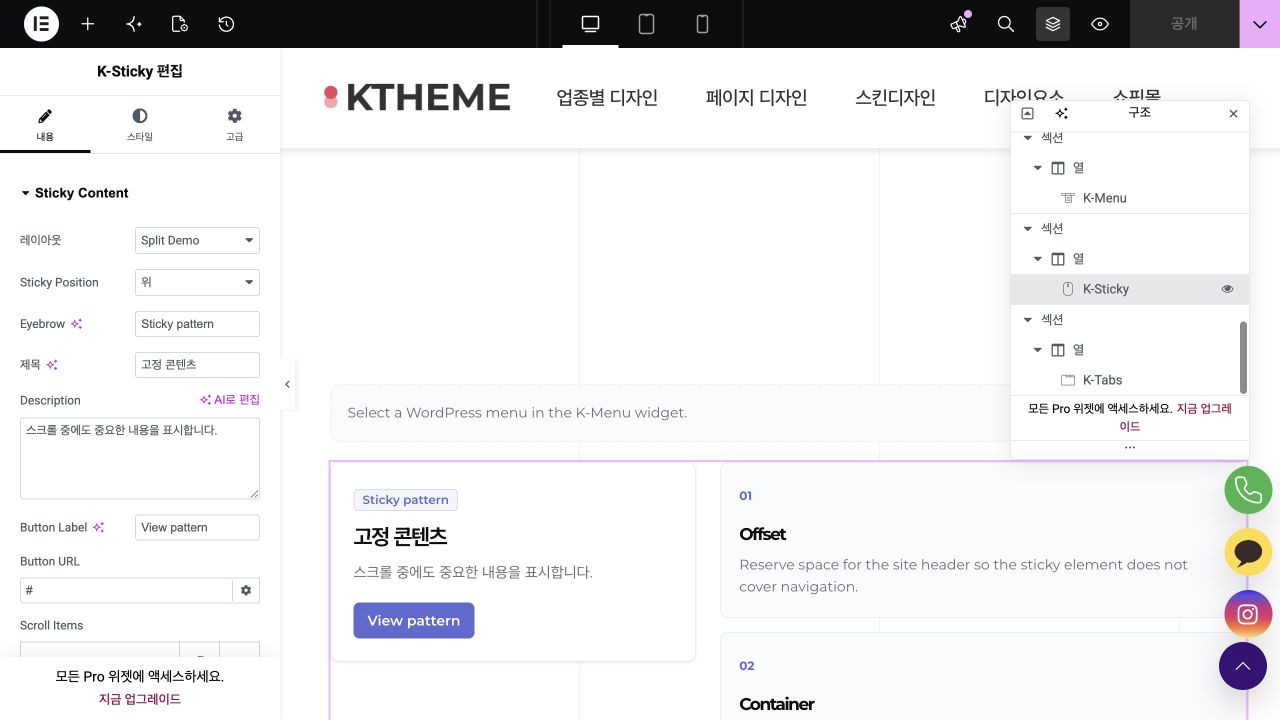Viewport: 1280px width, 720px height.
Task: Click the 공개 publish button
Action: (1184, 24)
